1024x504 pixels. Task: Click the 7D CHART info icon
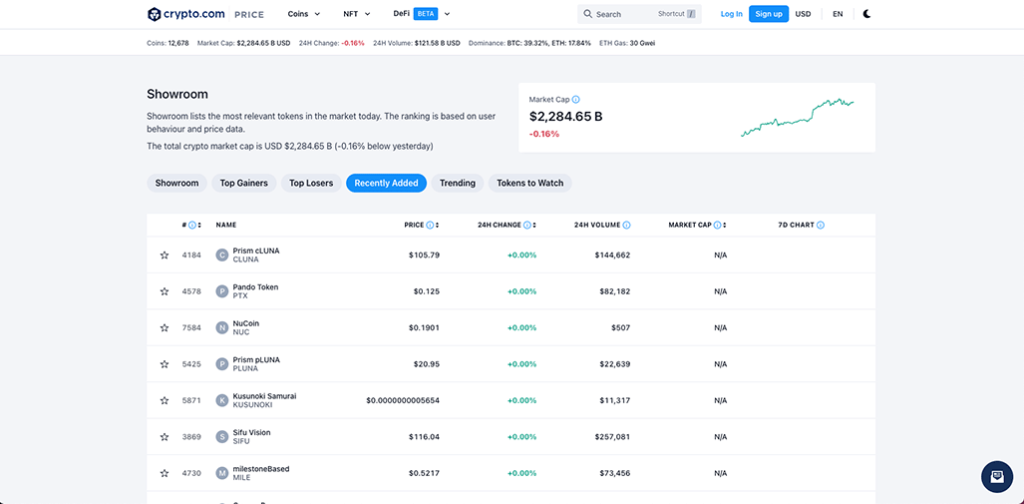820,225
